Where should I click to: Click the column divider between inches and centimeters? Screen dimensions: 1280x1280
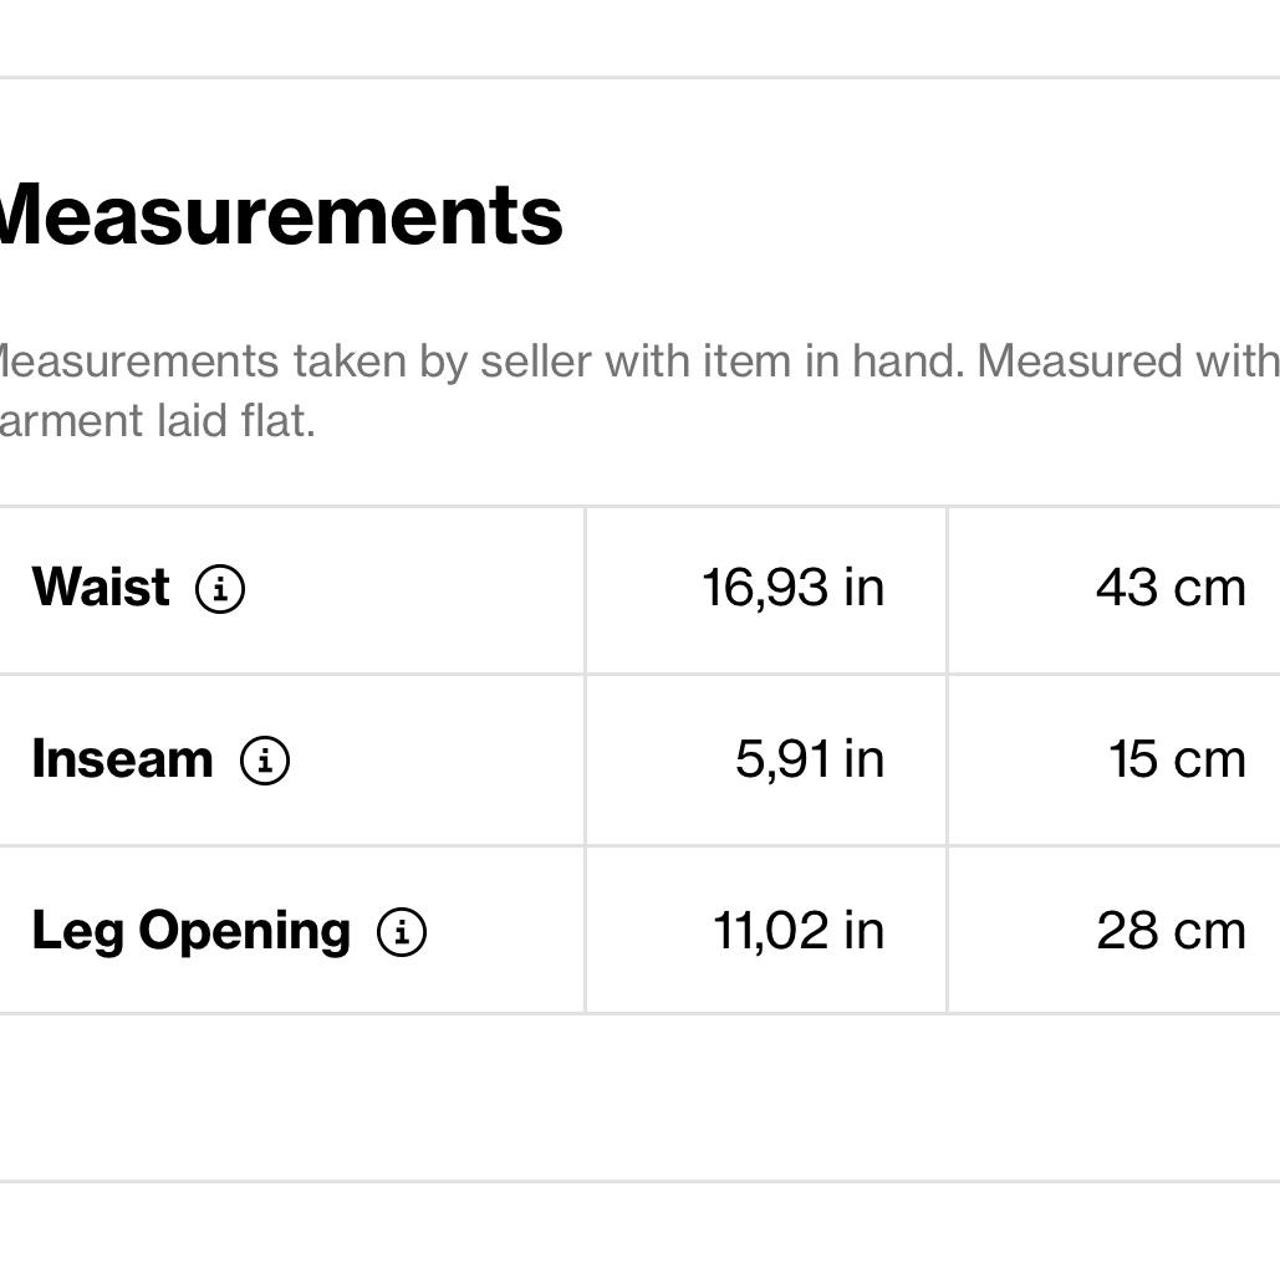[x=947, y=760]
